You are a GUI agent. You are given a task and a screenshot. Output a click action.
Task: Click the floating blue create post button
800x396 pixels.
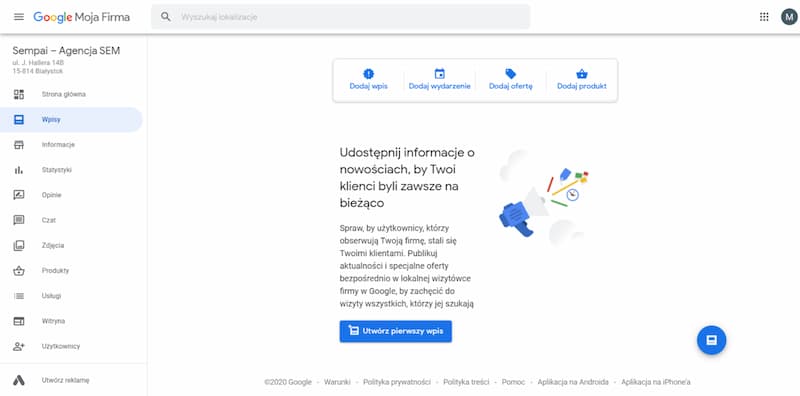coord(711,340)
